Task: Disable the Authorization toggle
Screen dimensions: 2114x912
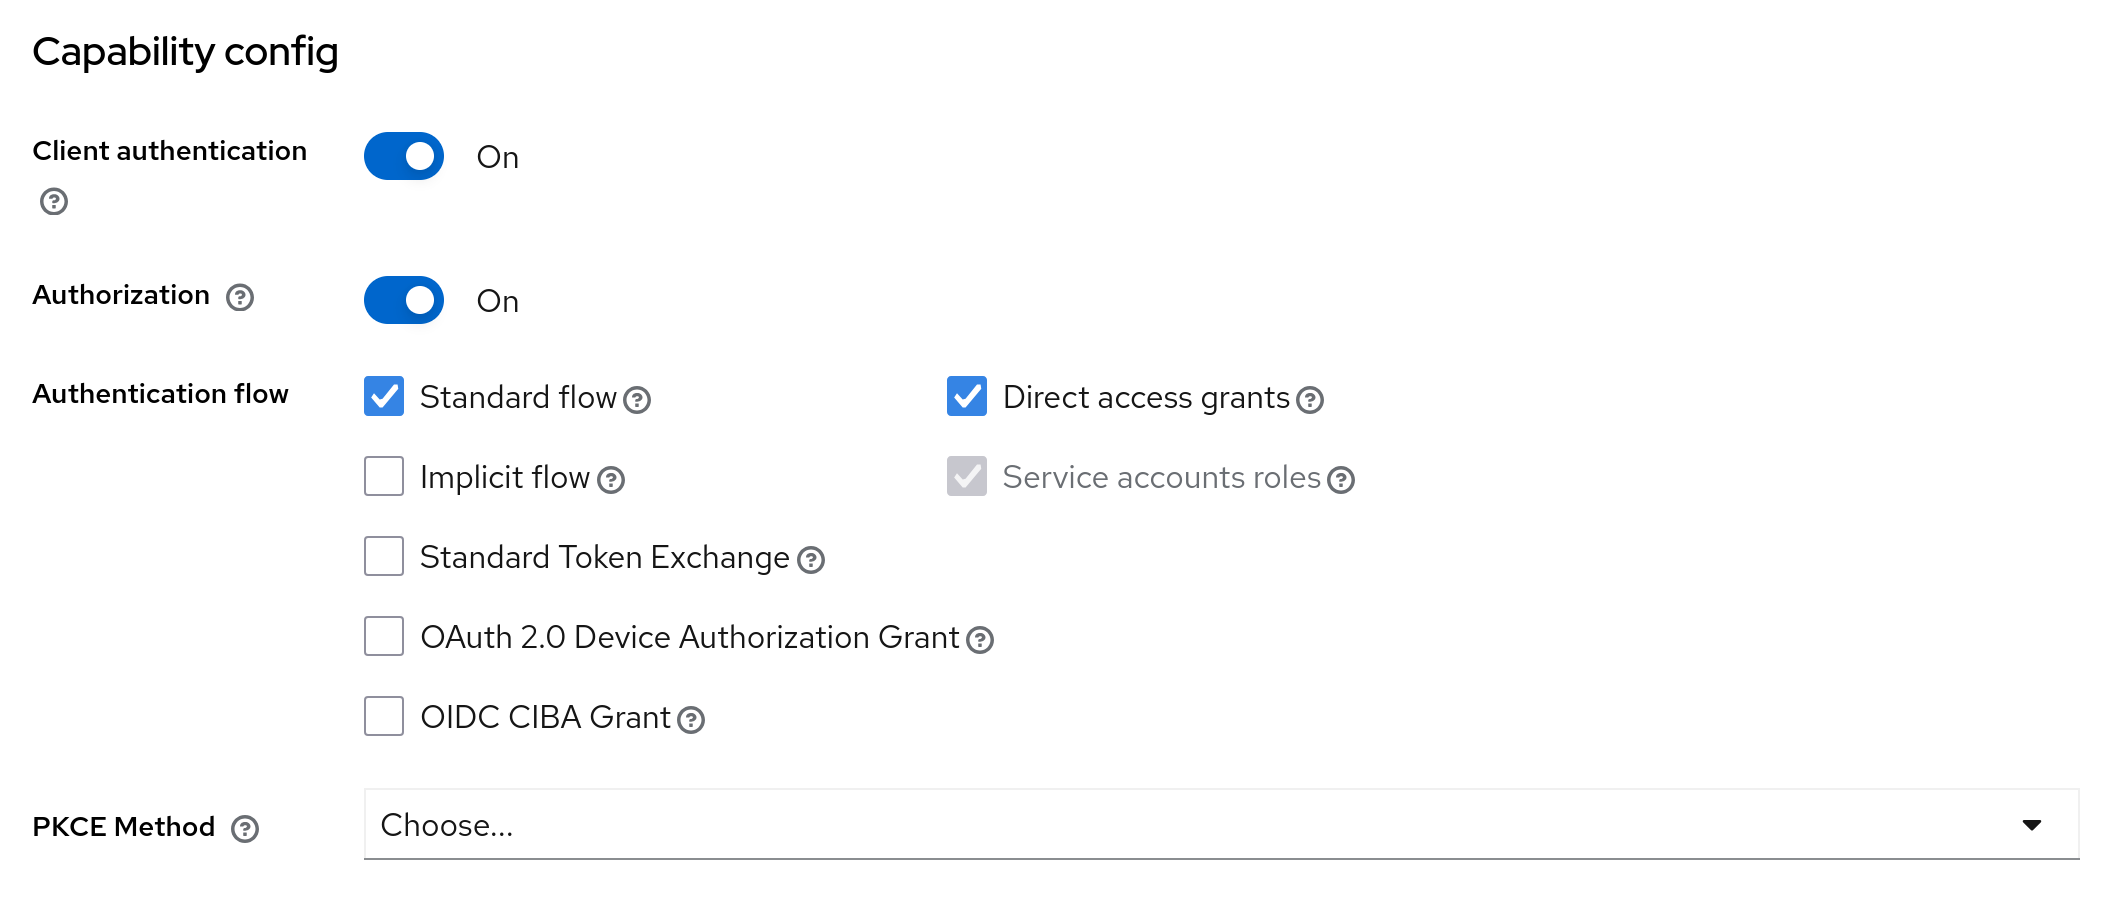Action: pyautogui.click(x=403, y=300)
